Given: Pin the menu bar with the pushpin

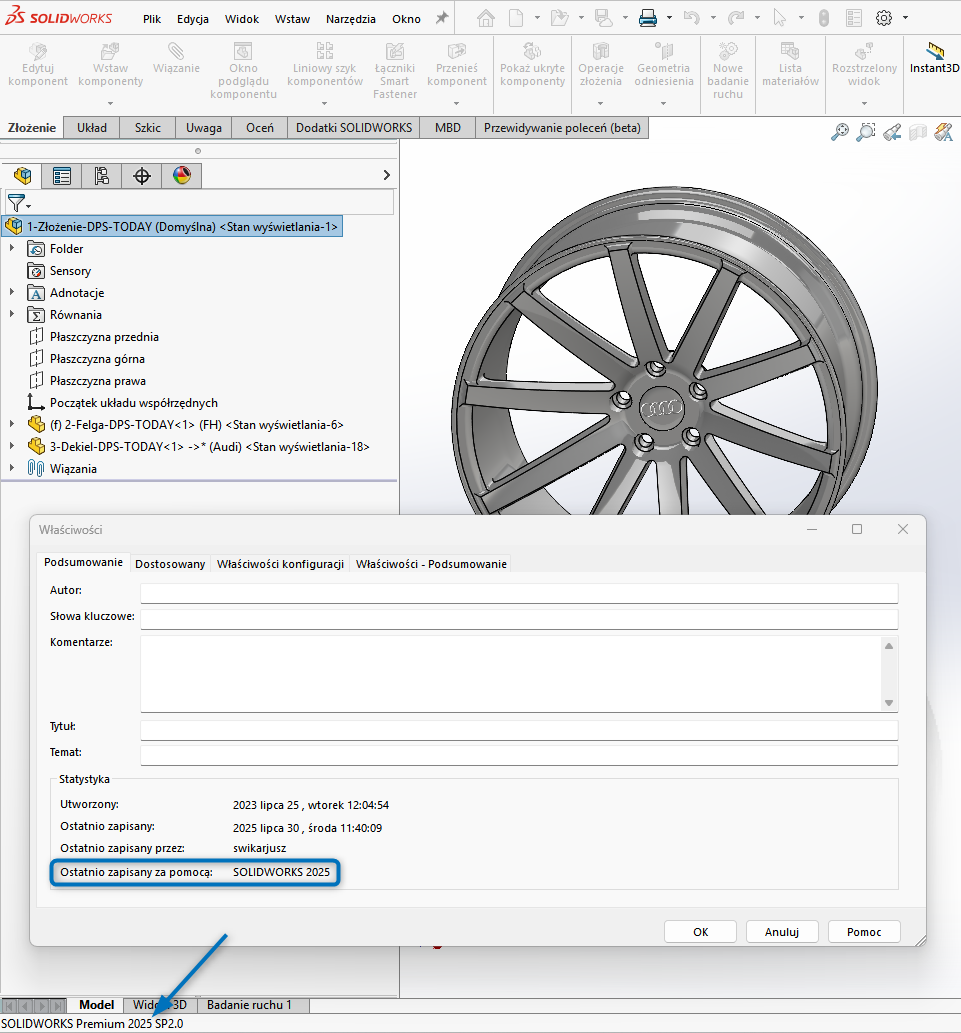Looking at the screenshot, I should point(441,18).
